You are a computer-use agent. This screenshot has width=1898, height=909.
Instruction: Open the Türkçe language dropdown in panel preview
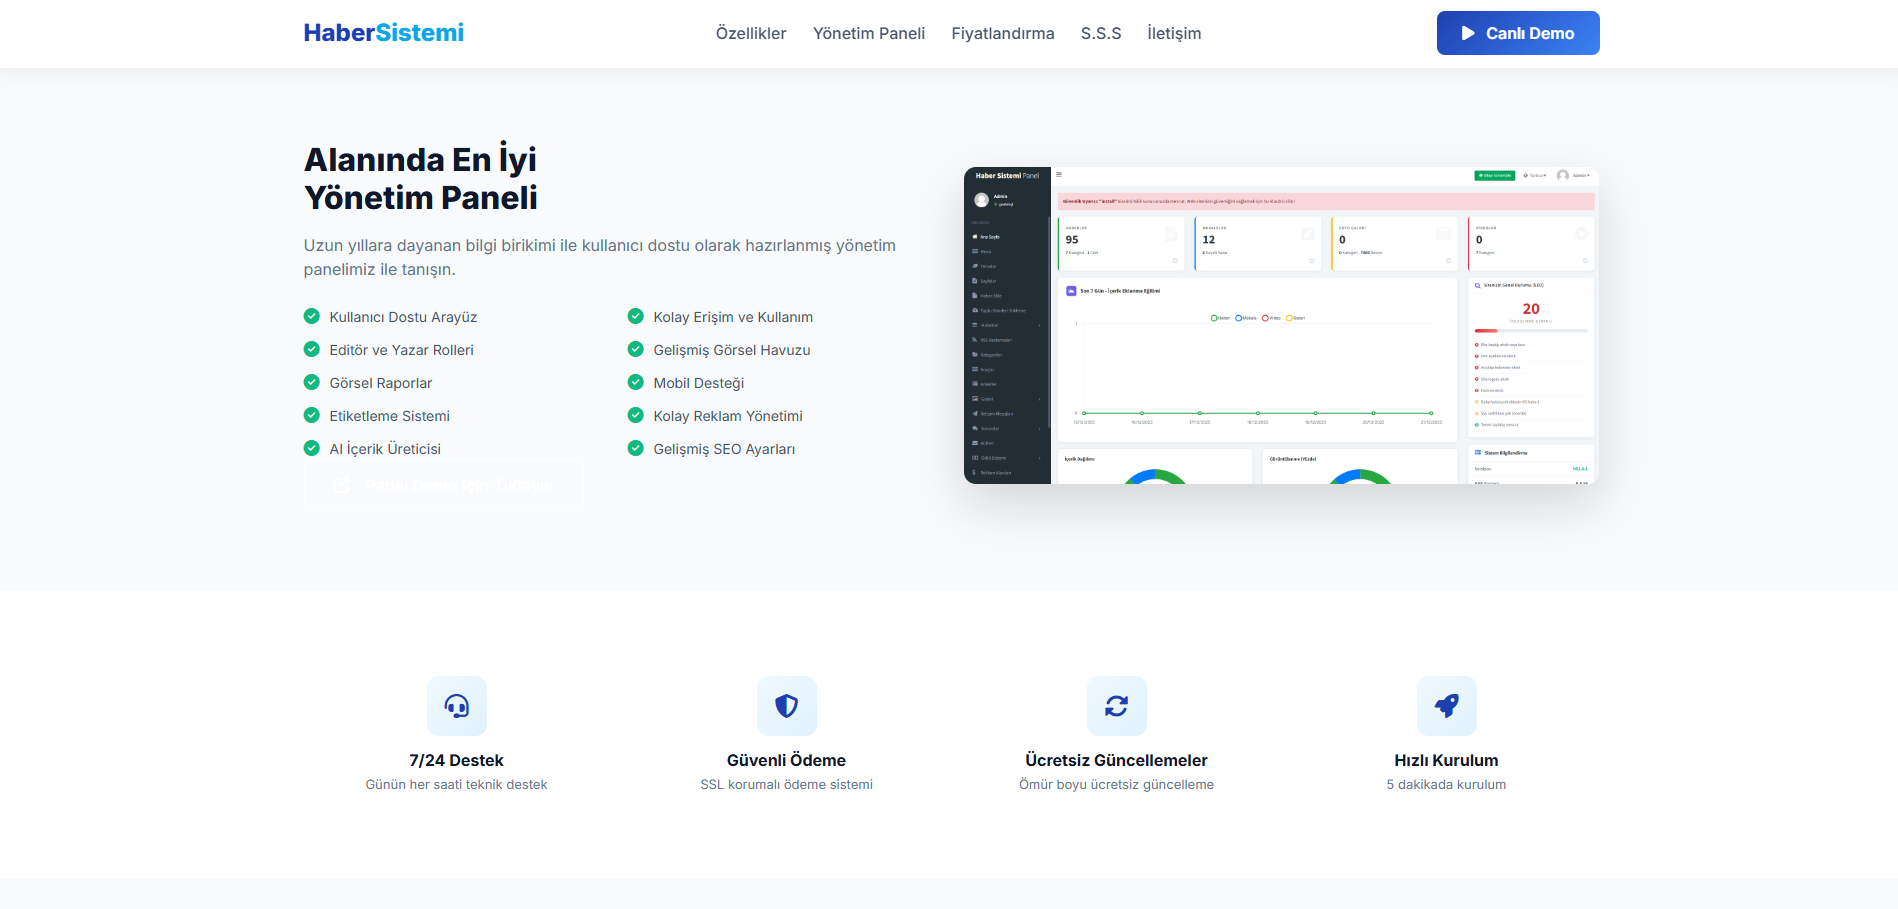1535,175
